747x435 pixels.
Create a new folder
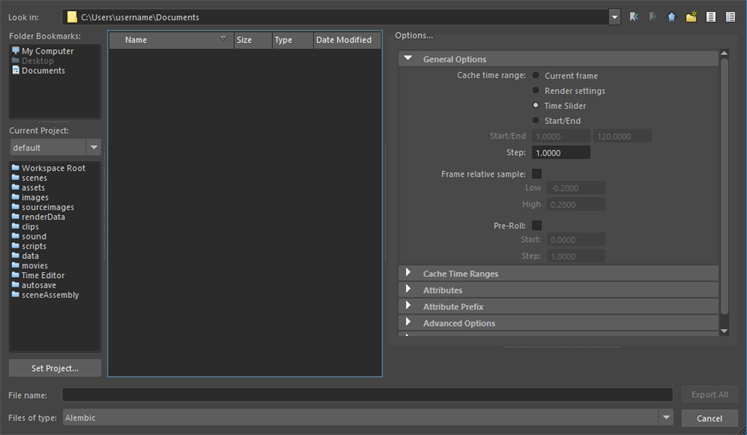(x=691, y=17)
